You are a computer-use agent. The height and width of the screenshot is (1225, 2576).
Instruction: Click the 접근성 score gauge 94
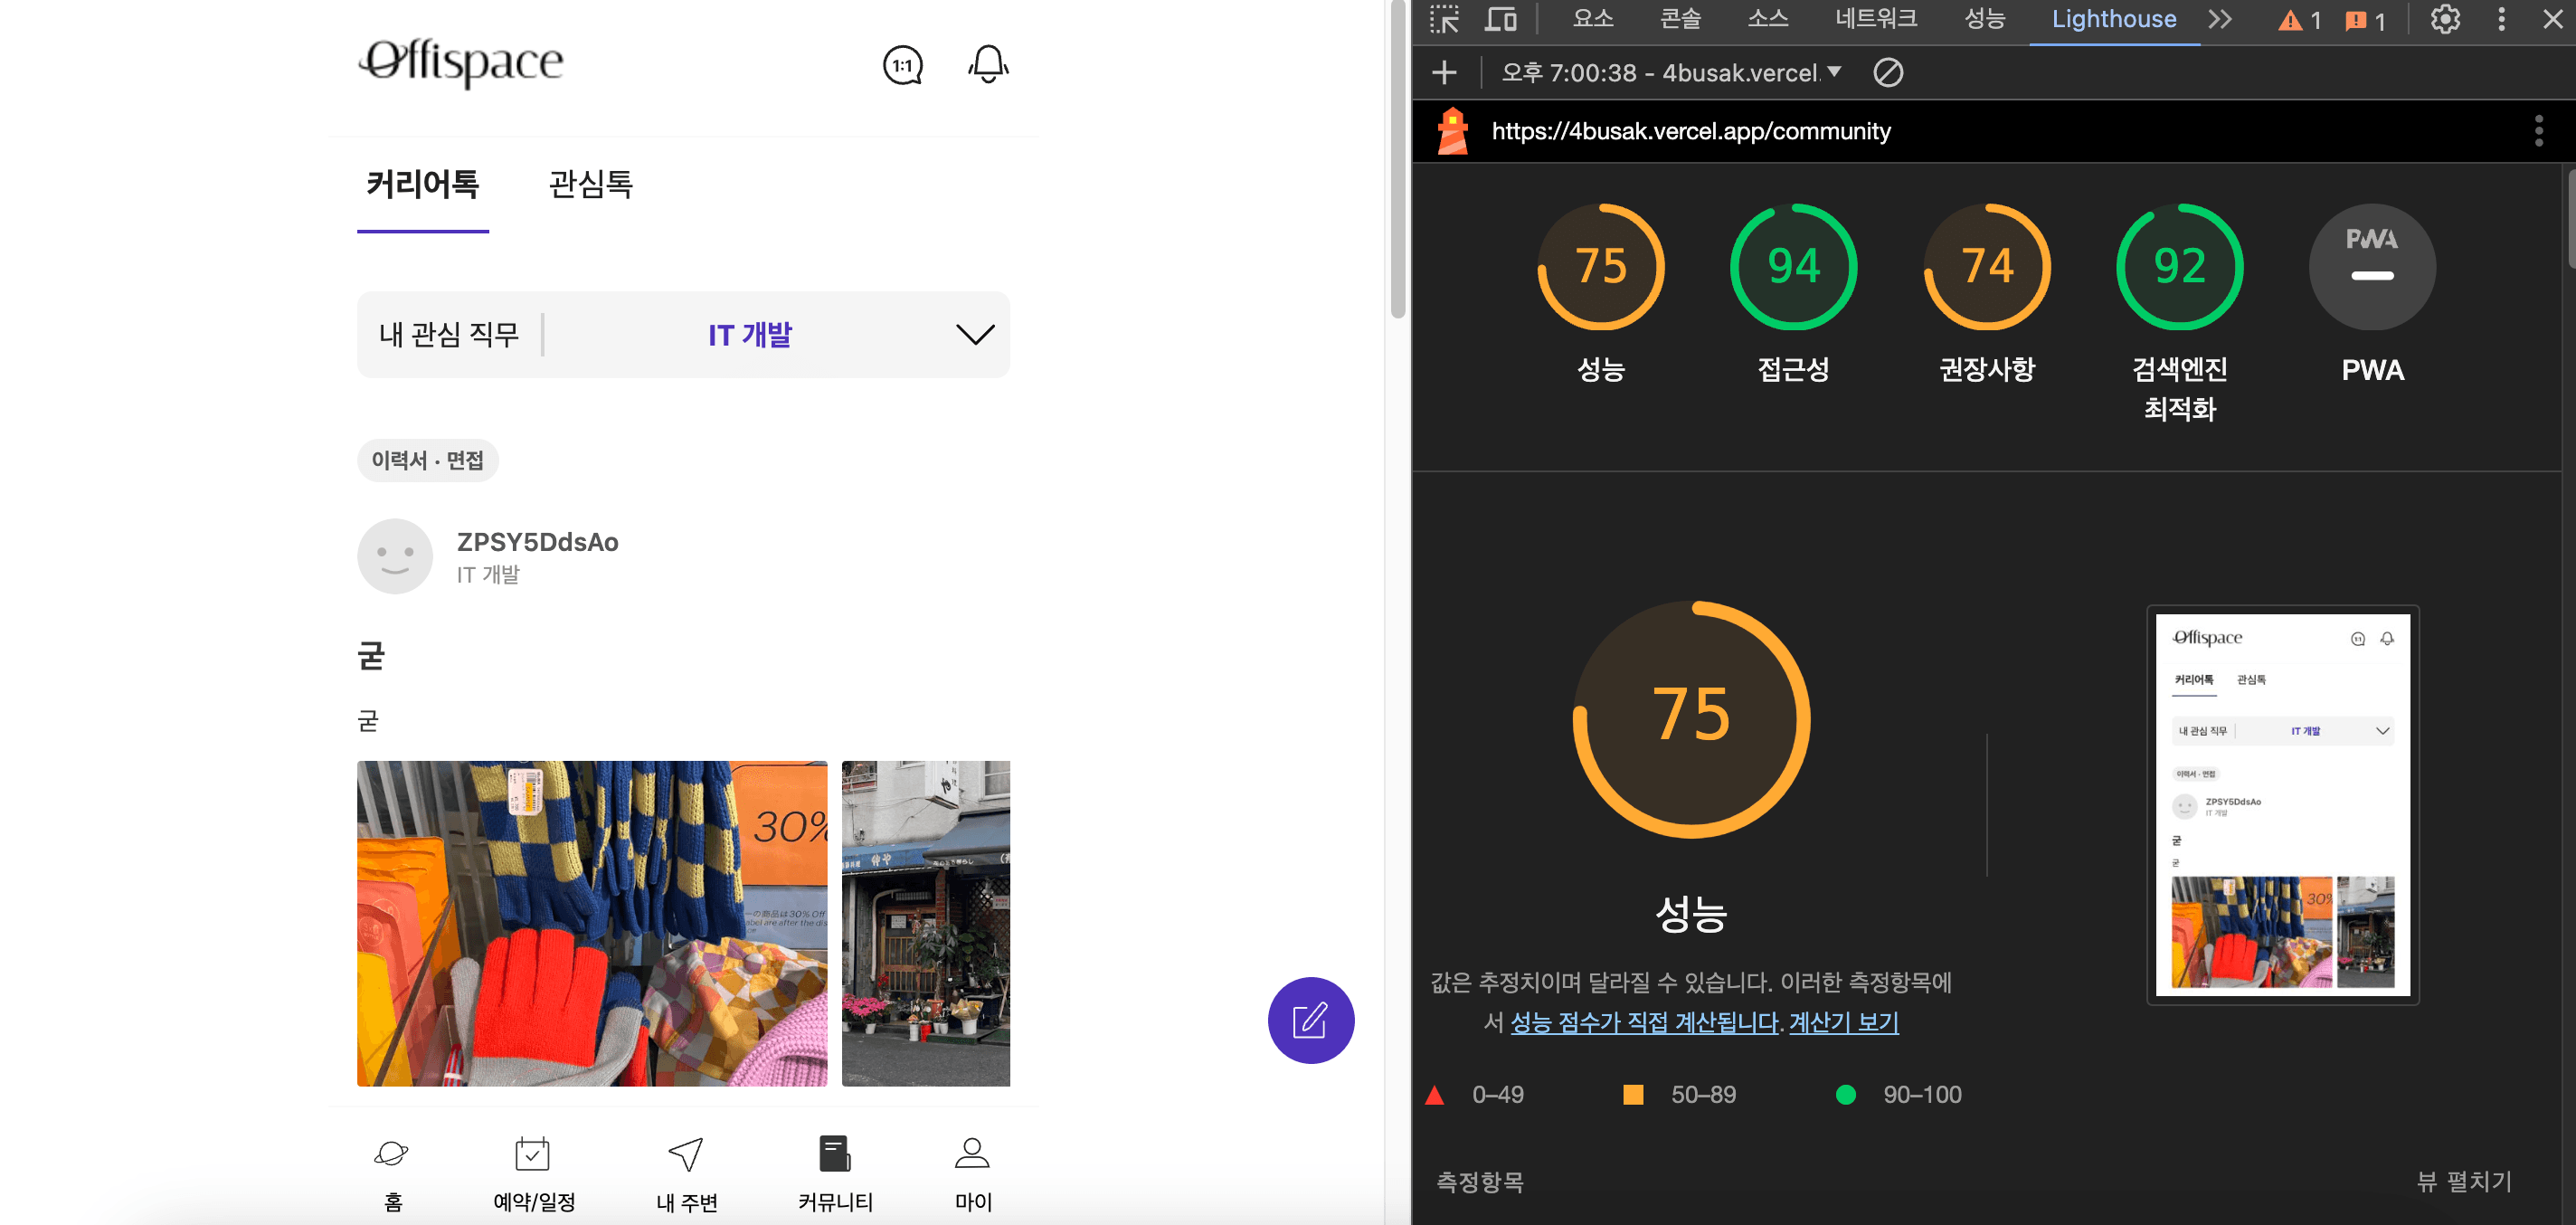pyautogui.click(x=1793, y=267)
